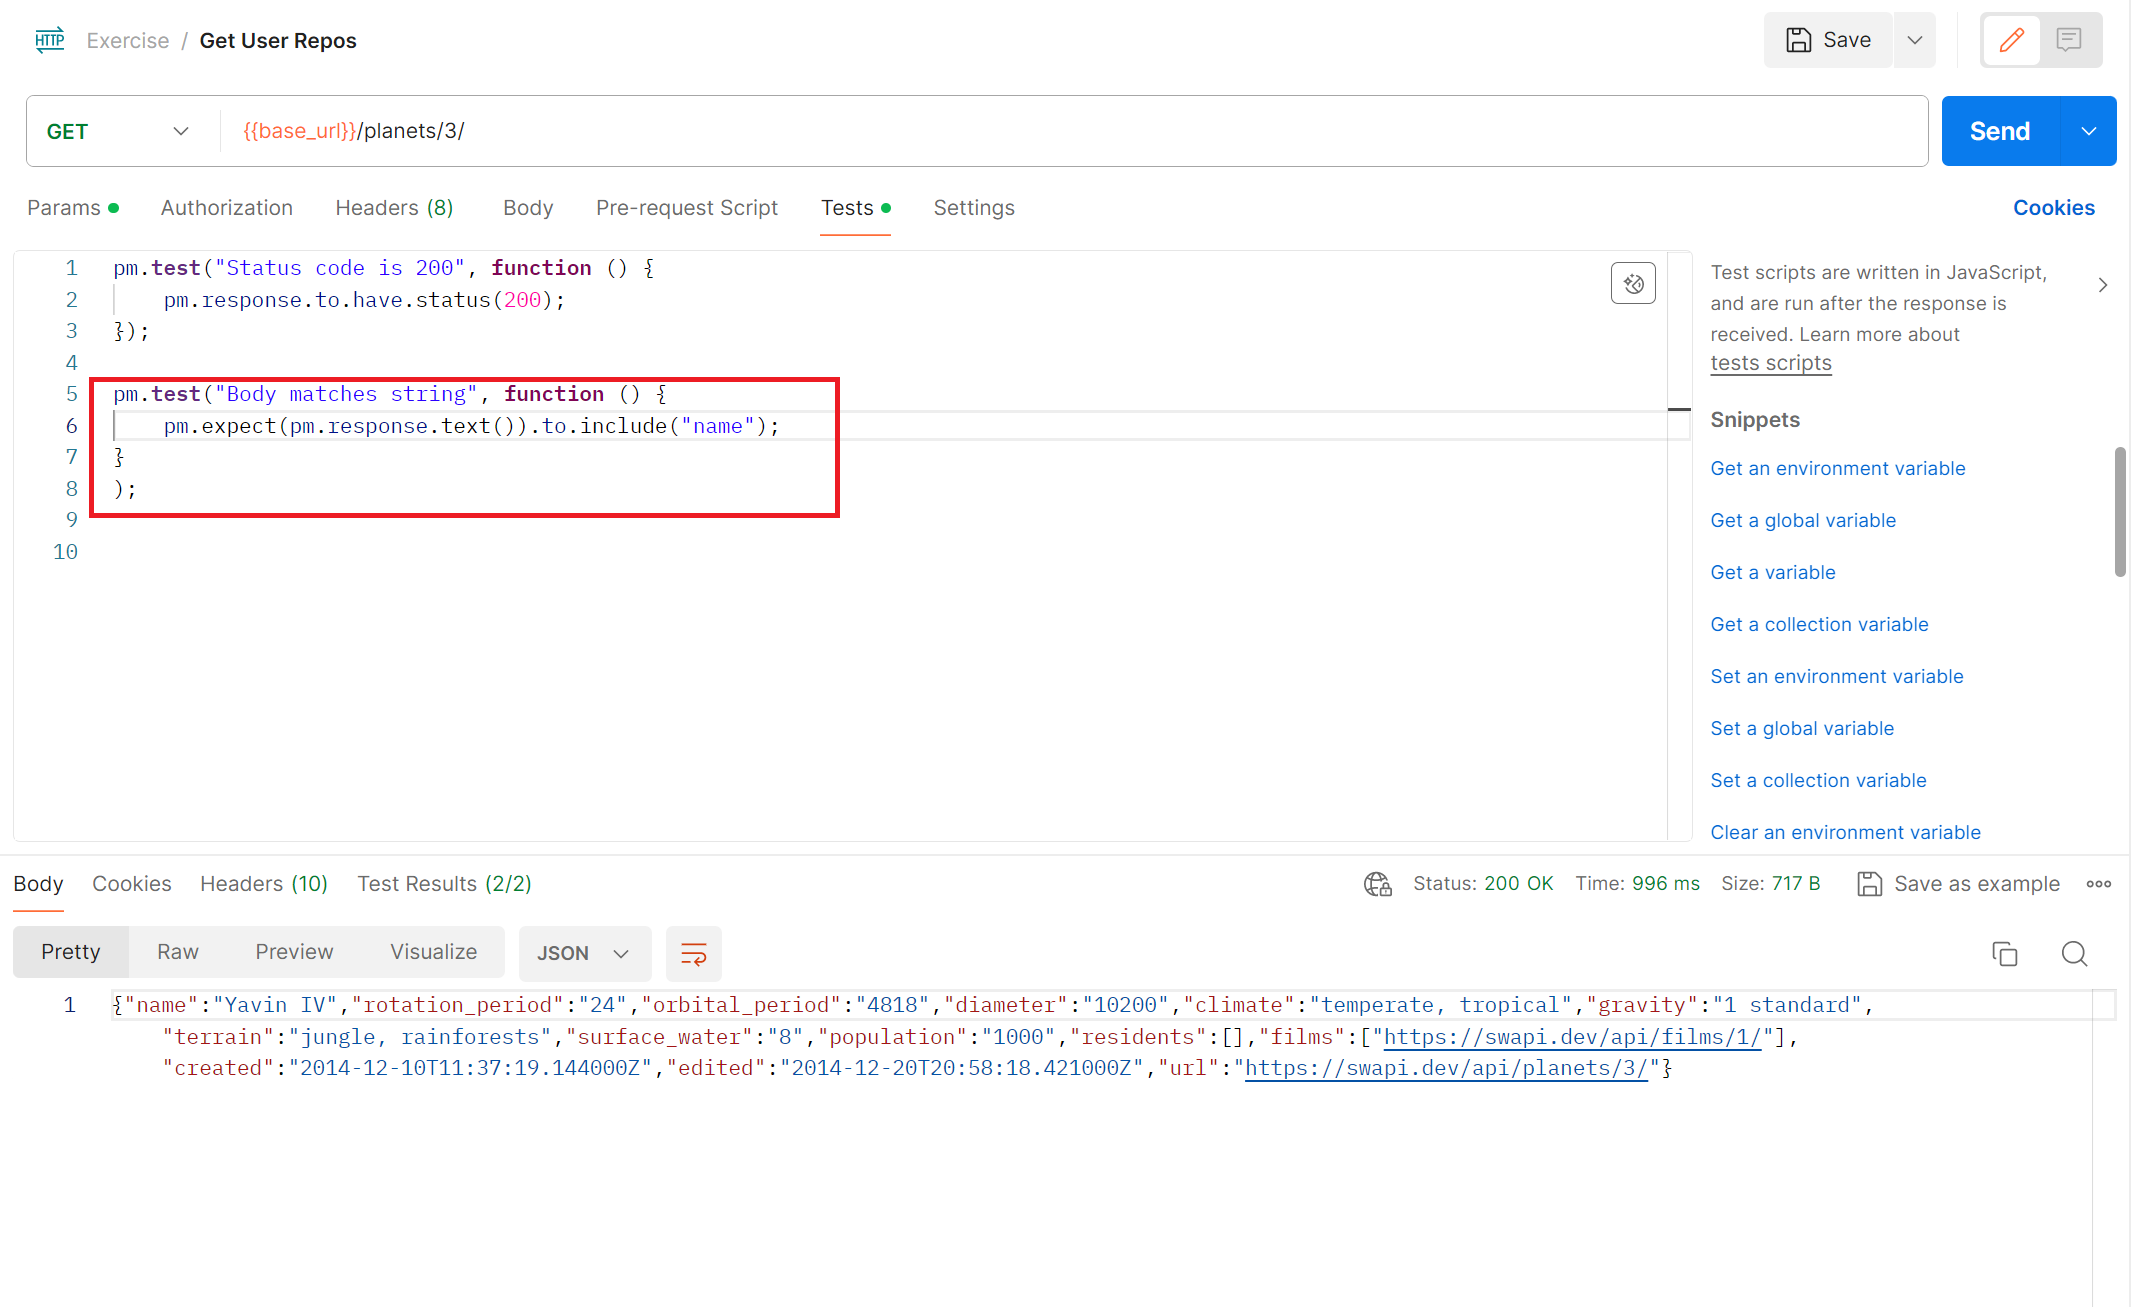Switch to Pre-request Script tab
Image resolution: width=2135 pixels, height=1307 pixels.
686,208
